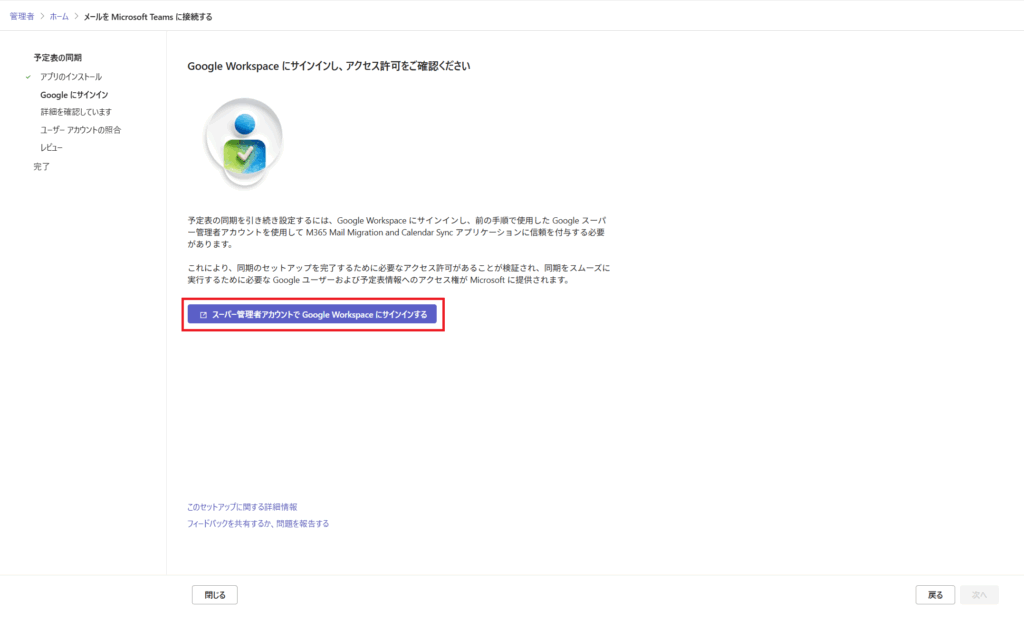Select 詳細を確認しています step in sidebar

point(76,112)
